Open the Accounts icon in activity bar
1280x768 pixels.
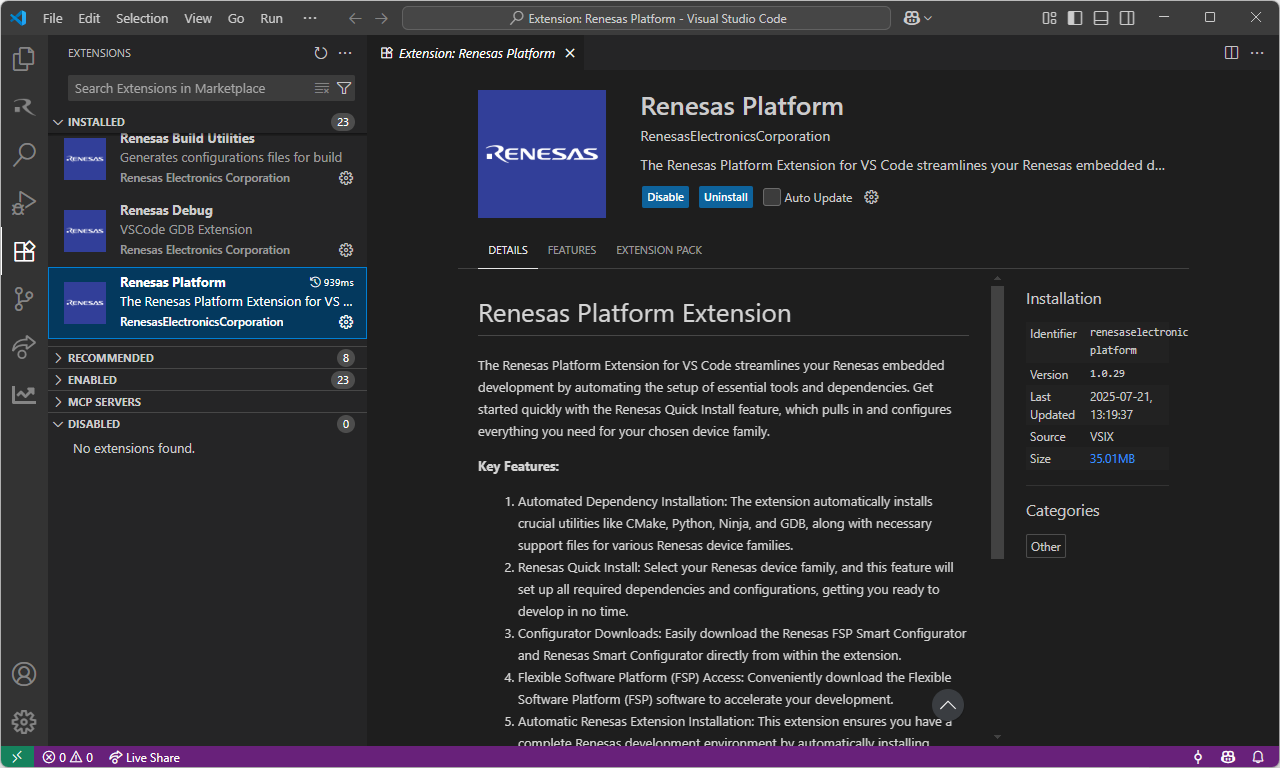(x=24, y=674)
